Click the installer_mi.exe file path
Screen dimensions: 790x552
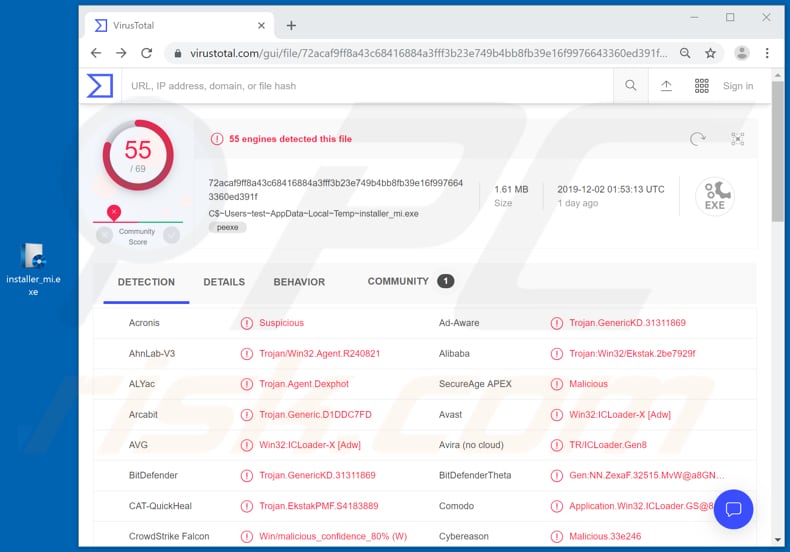[x=313, y=214]
